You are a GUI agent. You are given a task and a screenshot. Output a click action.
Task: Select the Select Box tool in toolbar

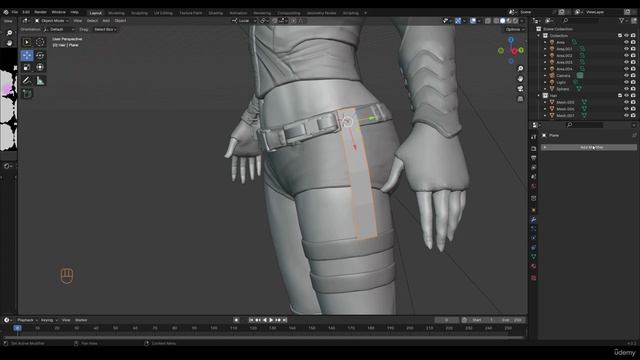coord(27,42)
